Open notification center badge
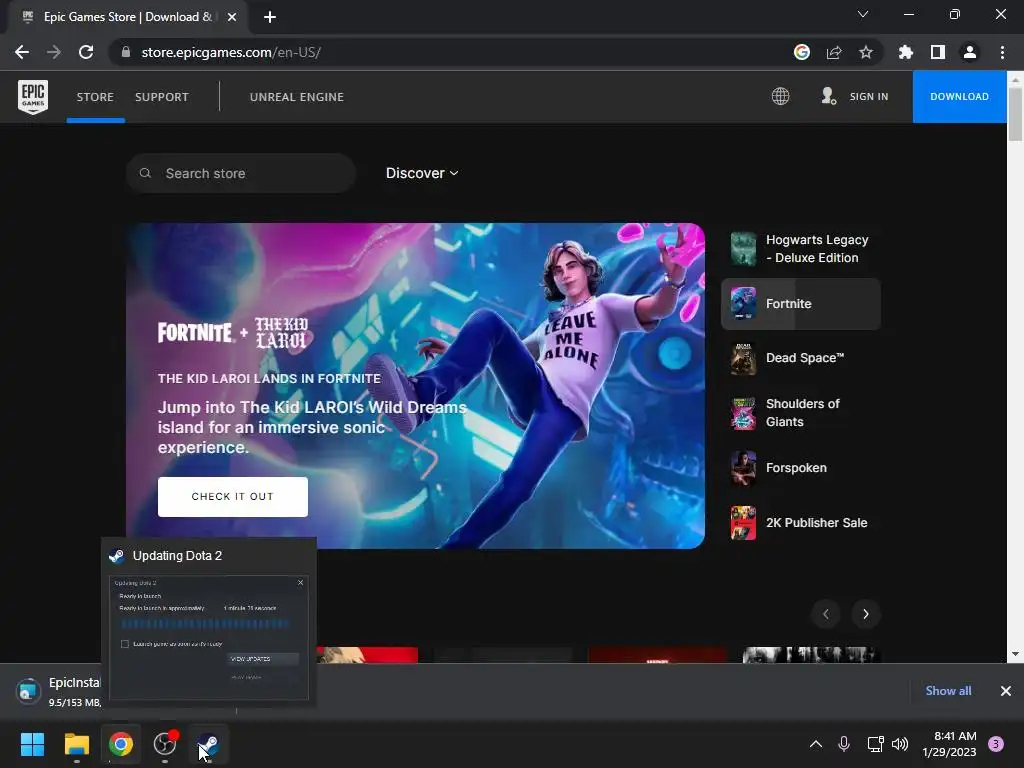 coord(996,744)
